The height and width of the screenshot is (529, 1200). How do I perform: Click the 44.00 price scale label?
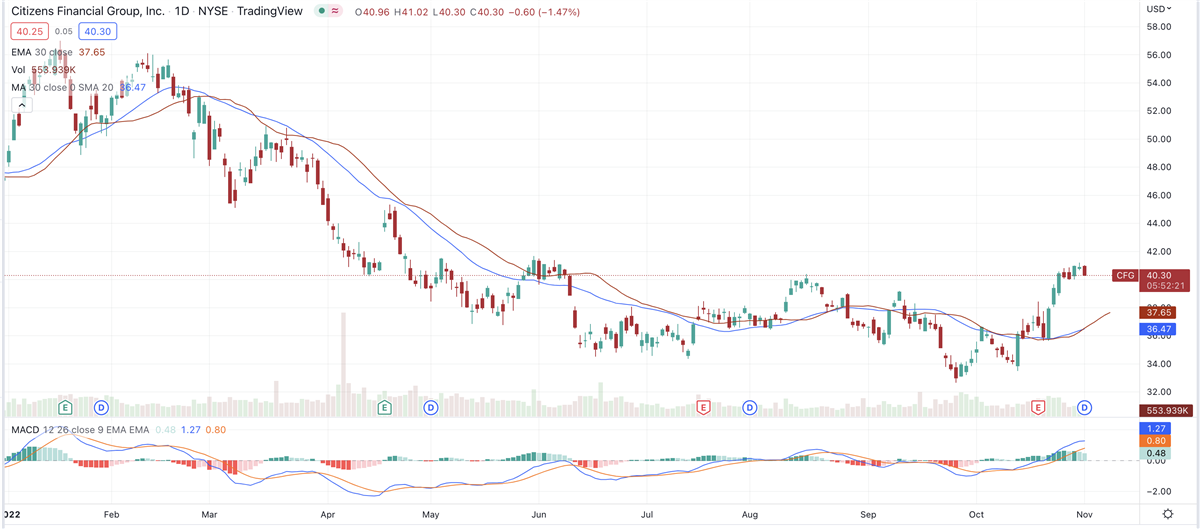pyautogui.click(x=1158, y=223)
